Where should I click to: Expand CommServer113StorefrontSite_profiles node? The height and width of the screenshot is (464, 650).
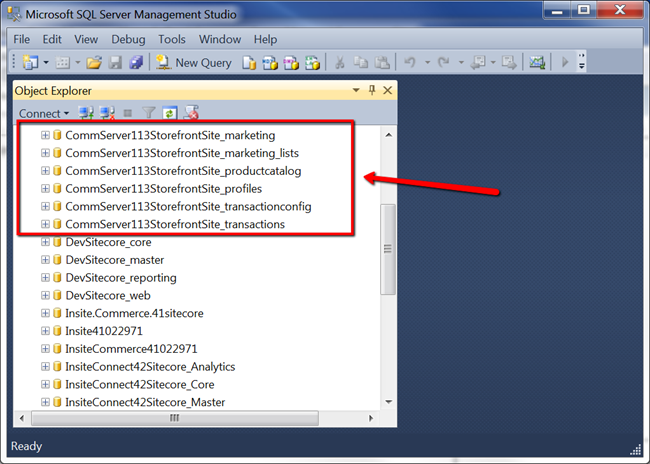(45, 189)
